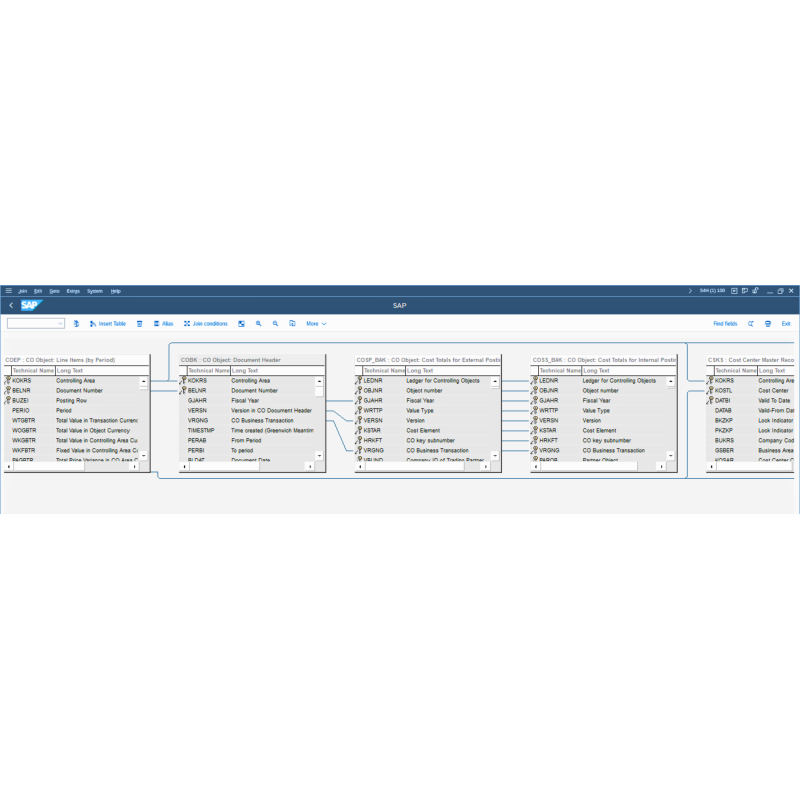This screenshot has width=800, height=800.
Task: Click the SAP logo
Action: click(x=30, y=305)
